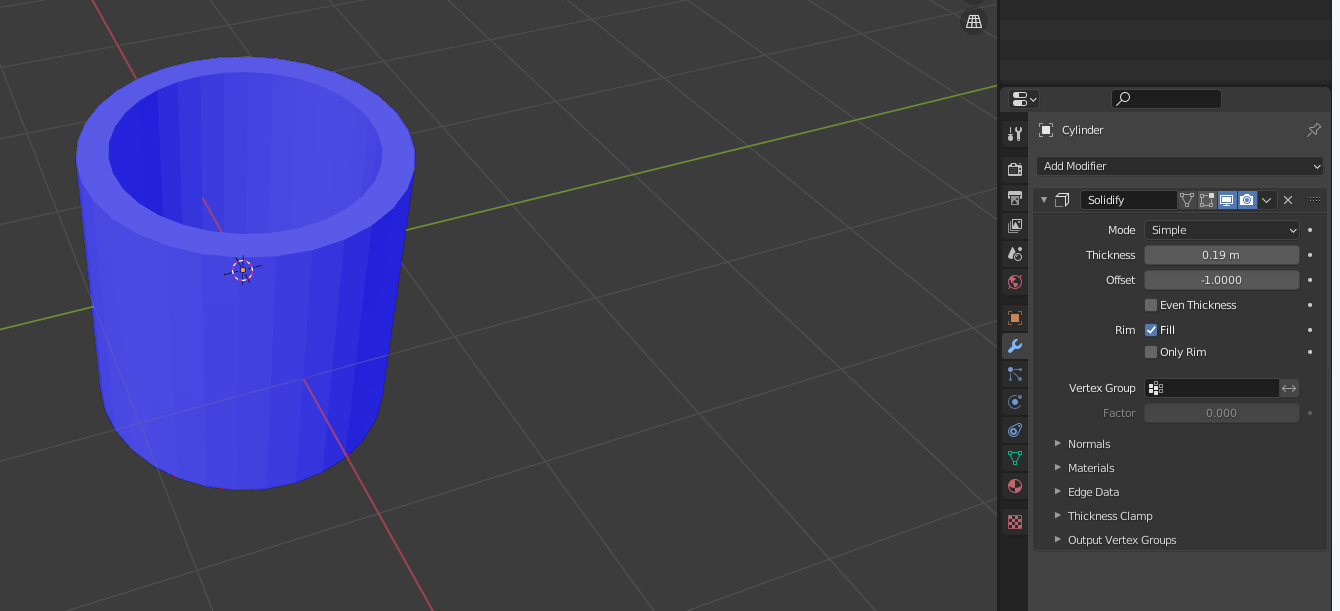The width and height of the screenshot is (1340, 611).
Task: Uncheck the Rim Fill checkbox
Action: tap(1151, 330)
